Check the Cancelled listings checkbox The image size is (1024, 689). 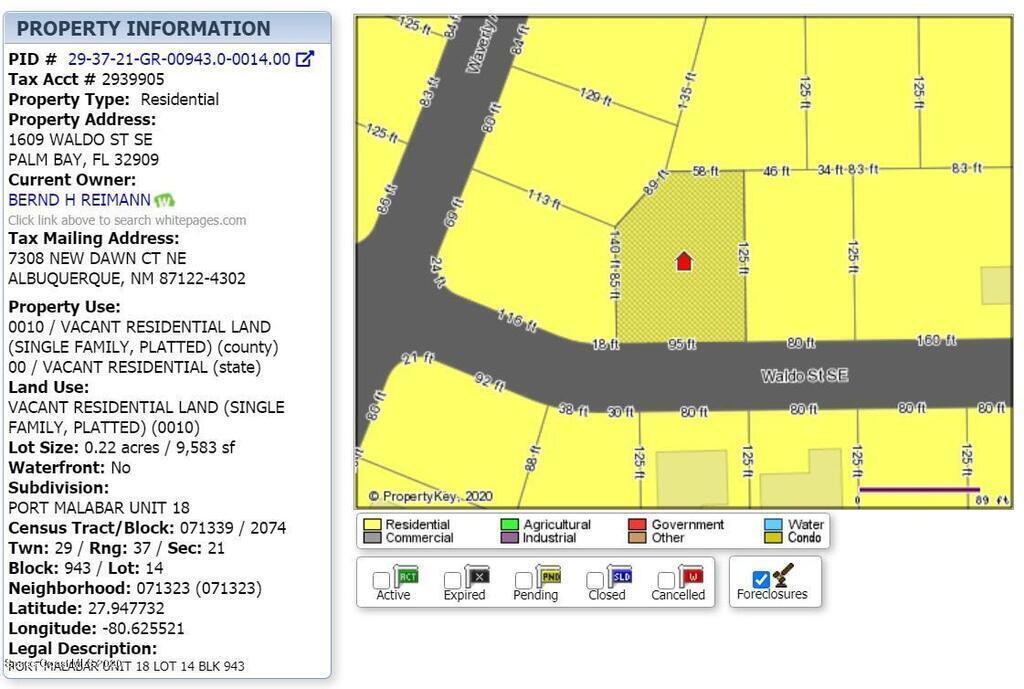(666, 580)
